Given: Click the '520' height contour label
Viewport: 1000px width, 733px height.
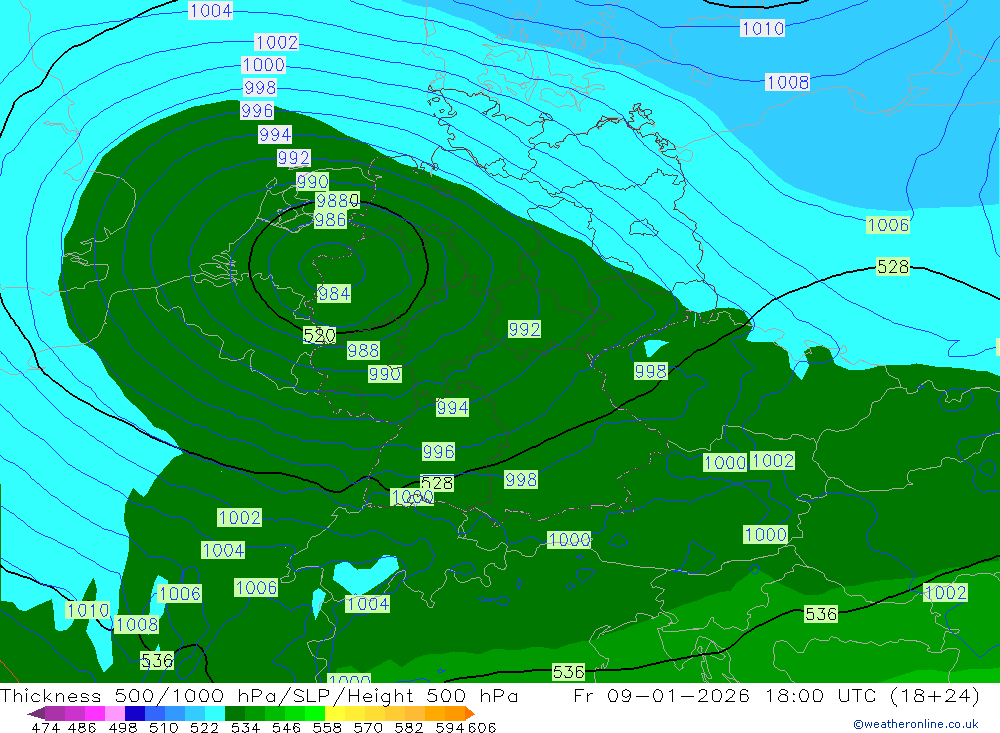Looking at the screenshot, I should [319, 335].
